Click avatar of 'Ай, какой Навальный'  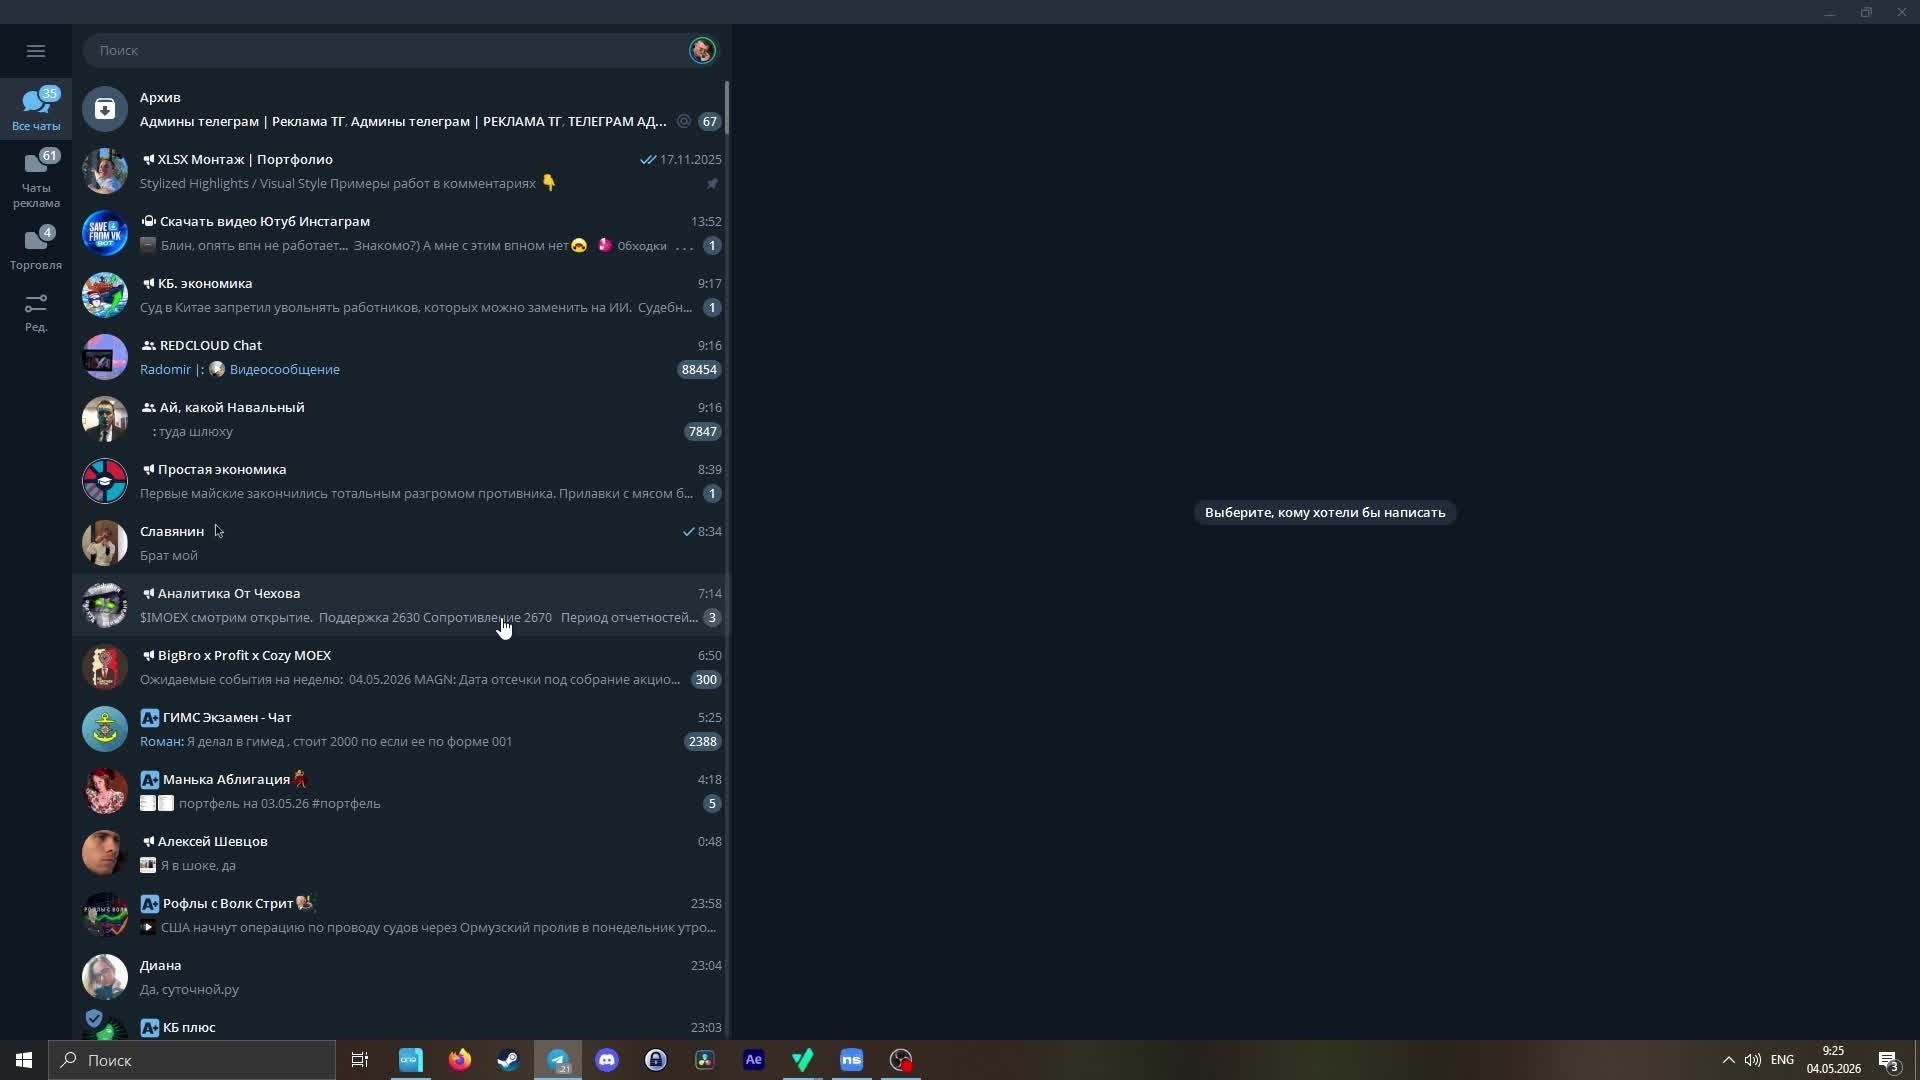(x=105, y=419)
